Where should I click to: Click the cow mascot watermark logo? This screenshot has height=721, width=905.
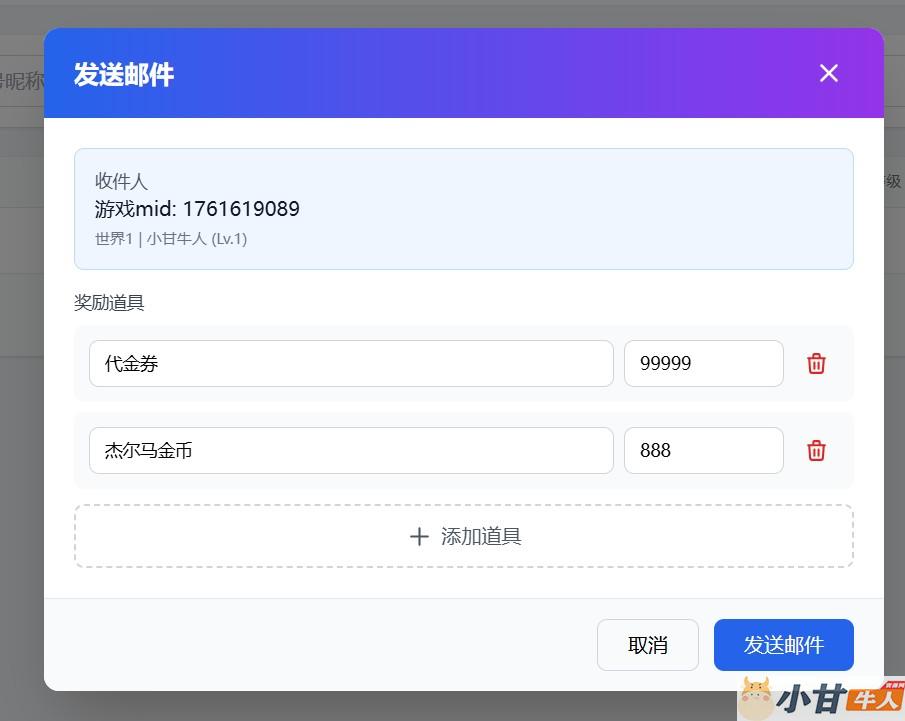pos(756,698)
